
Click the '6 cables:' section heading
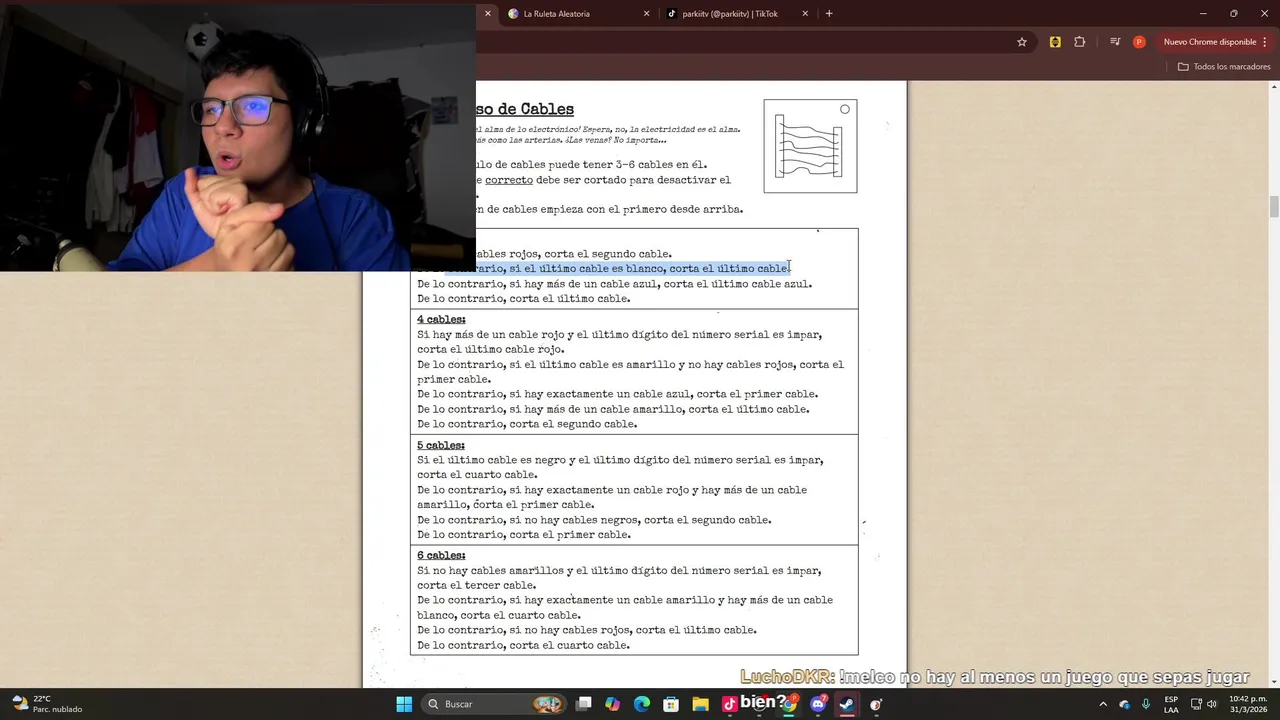441,555
